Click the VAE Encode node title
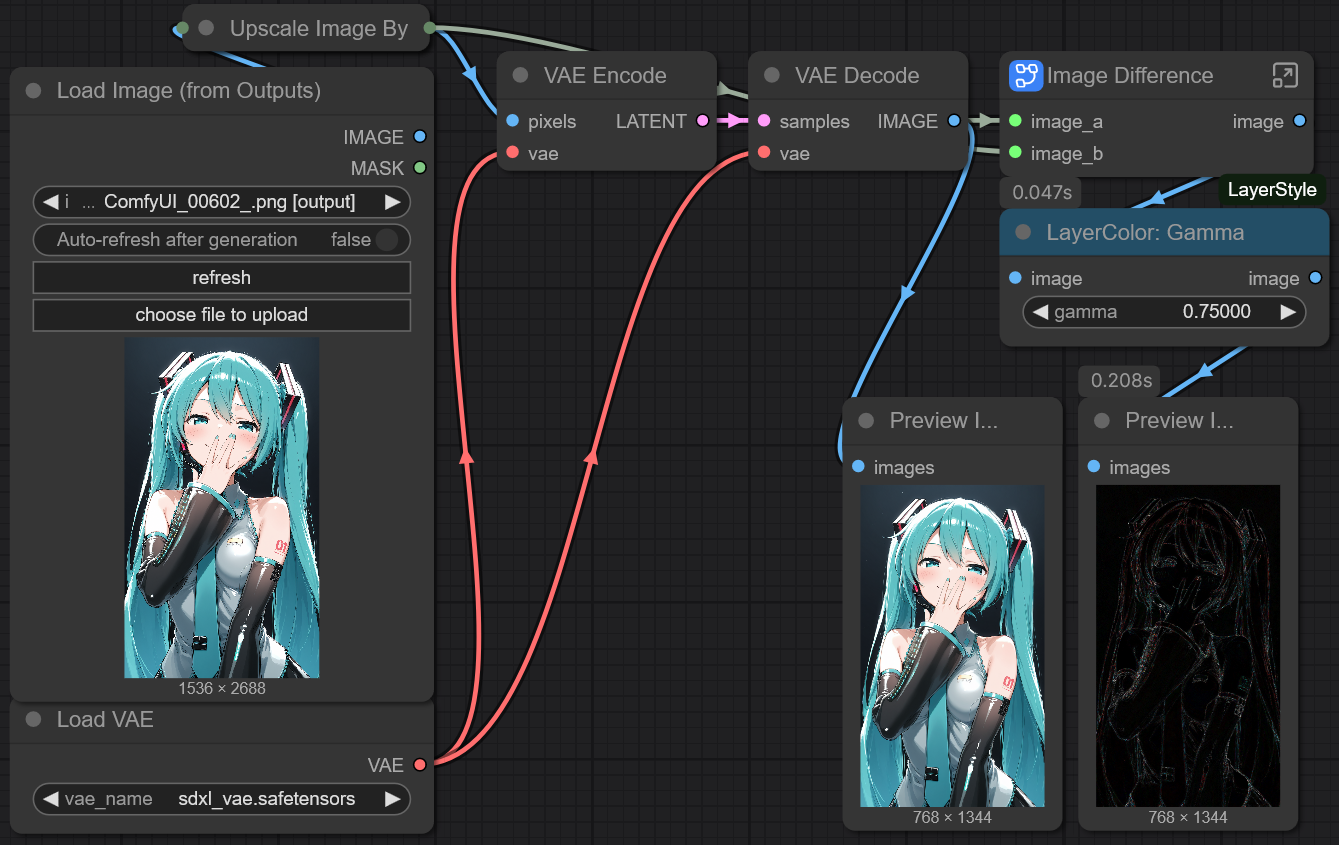Image resolution: width=1339 pixels, height=845 pixels. coord(605,75)
